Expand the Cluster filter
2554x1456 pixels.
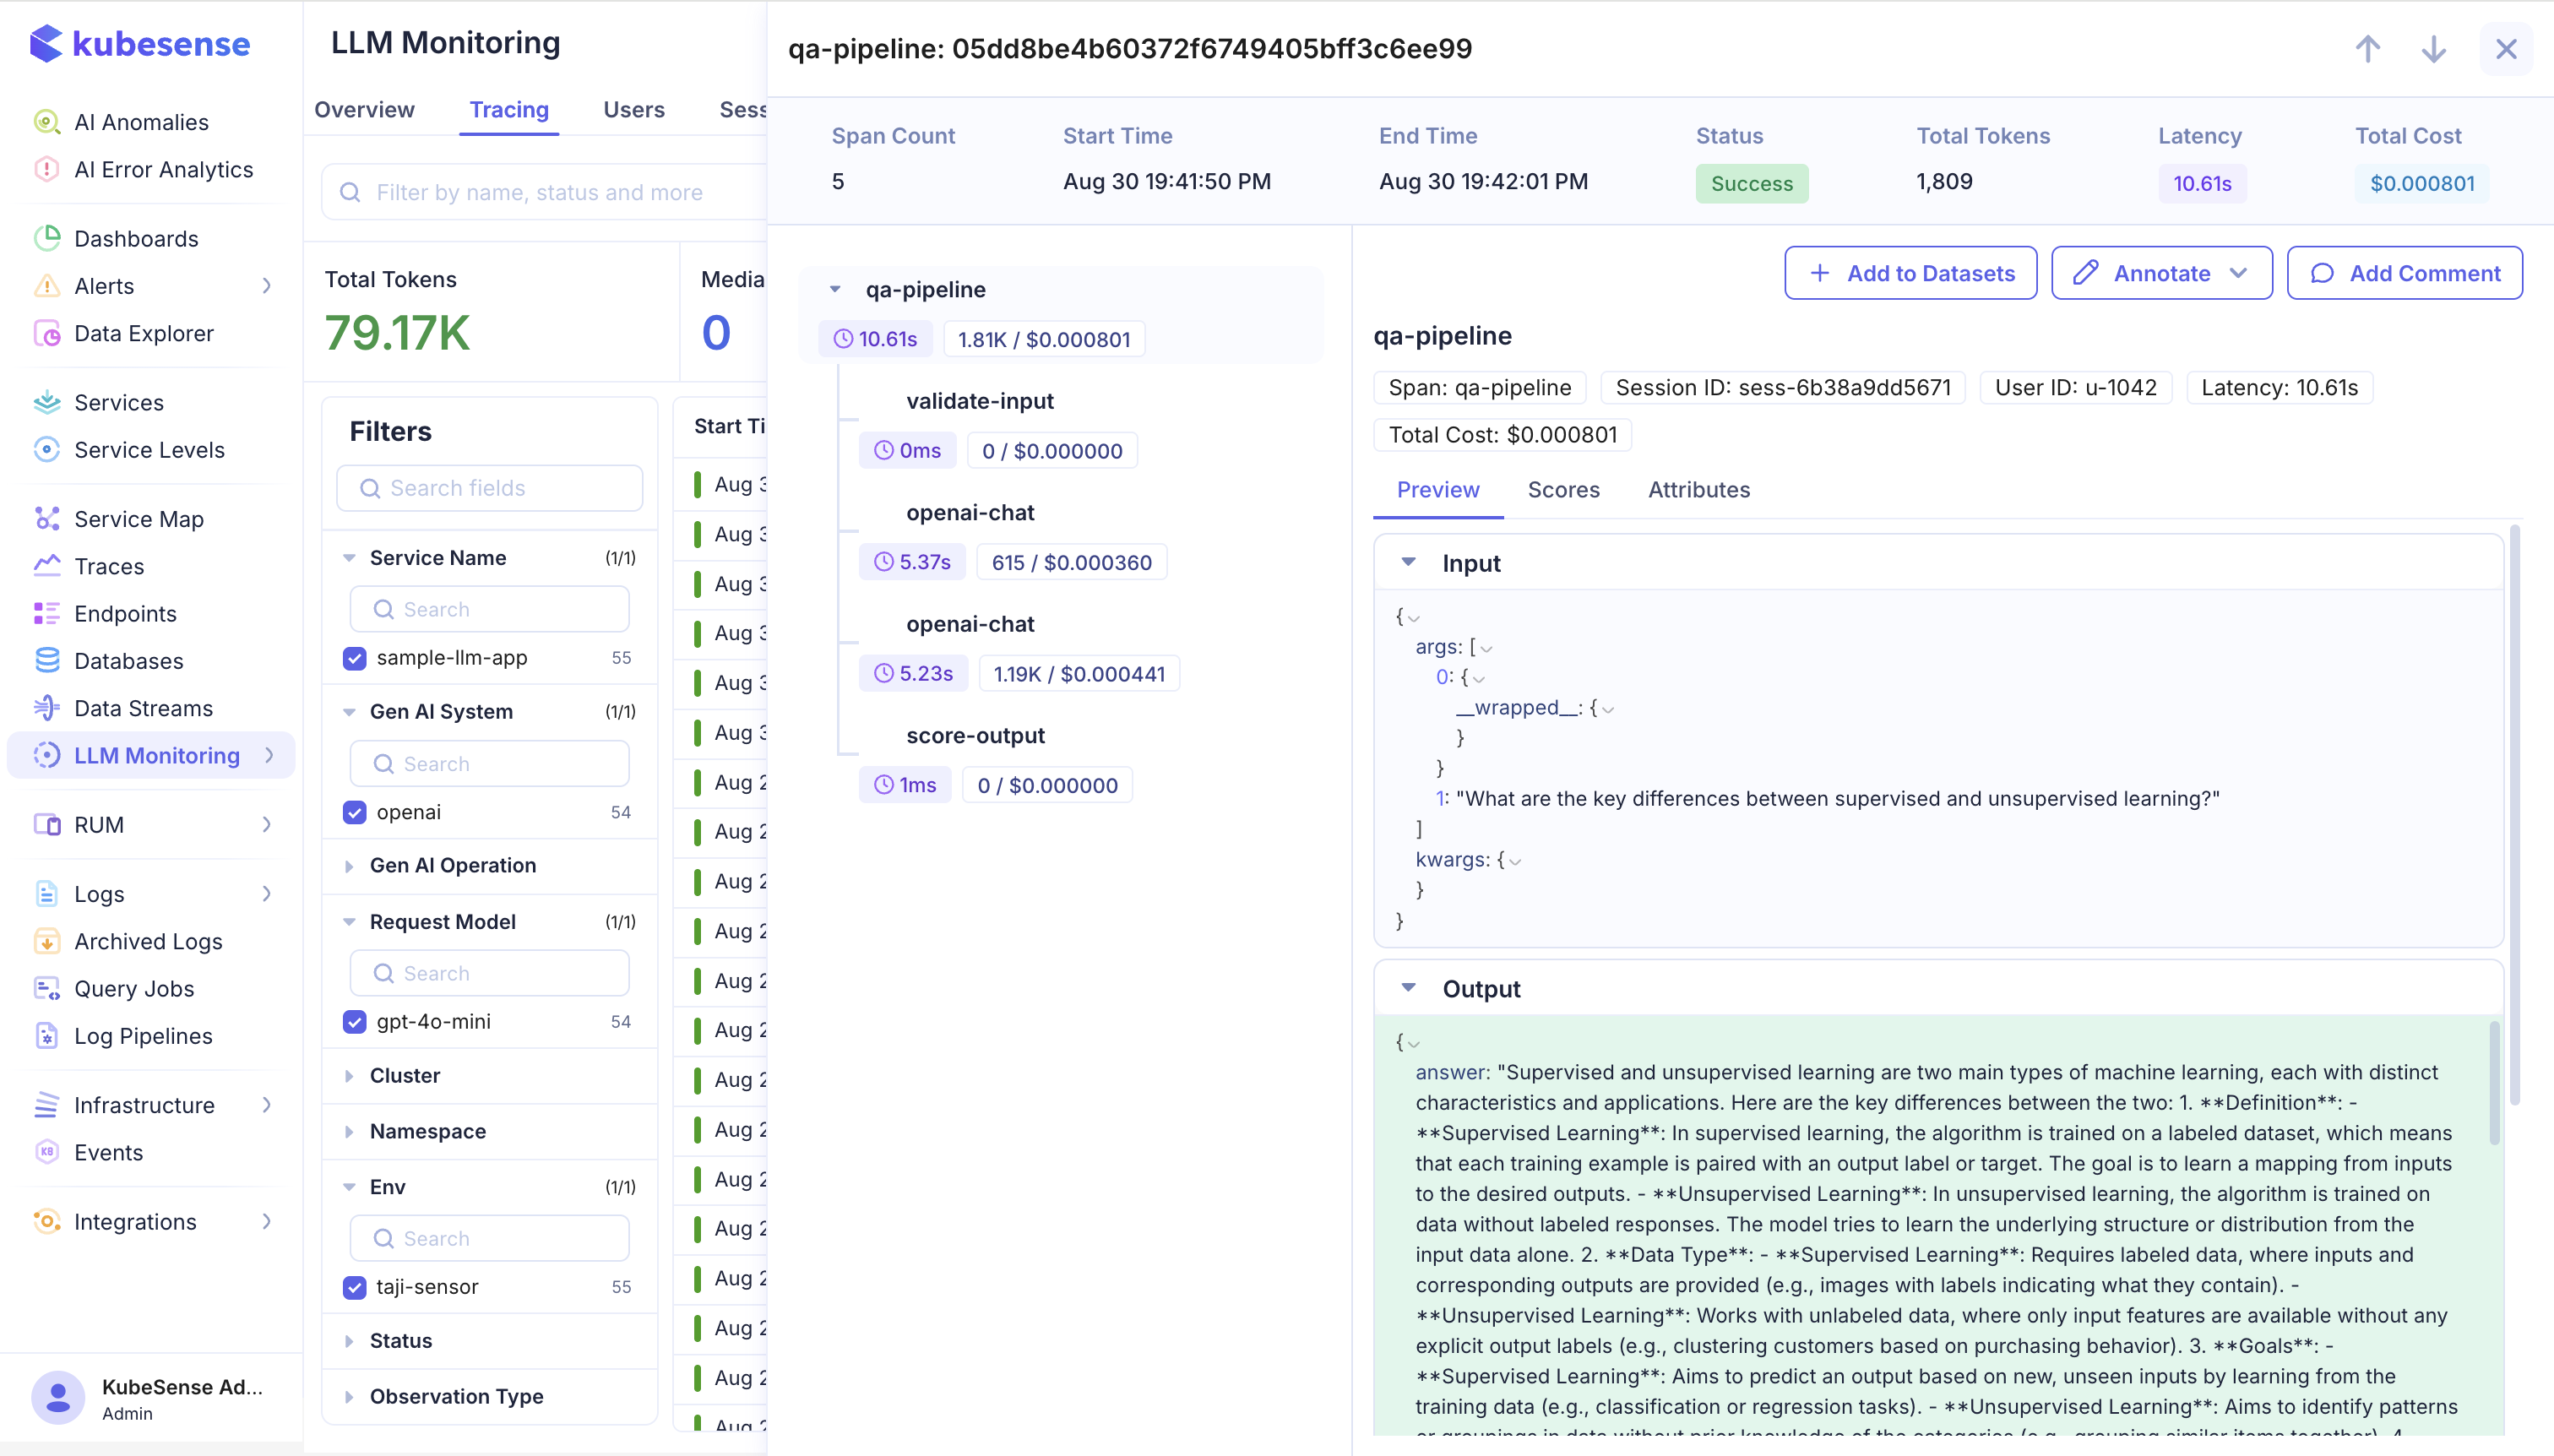pos(349,1076)
